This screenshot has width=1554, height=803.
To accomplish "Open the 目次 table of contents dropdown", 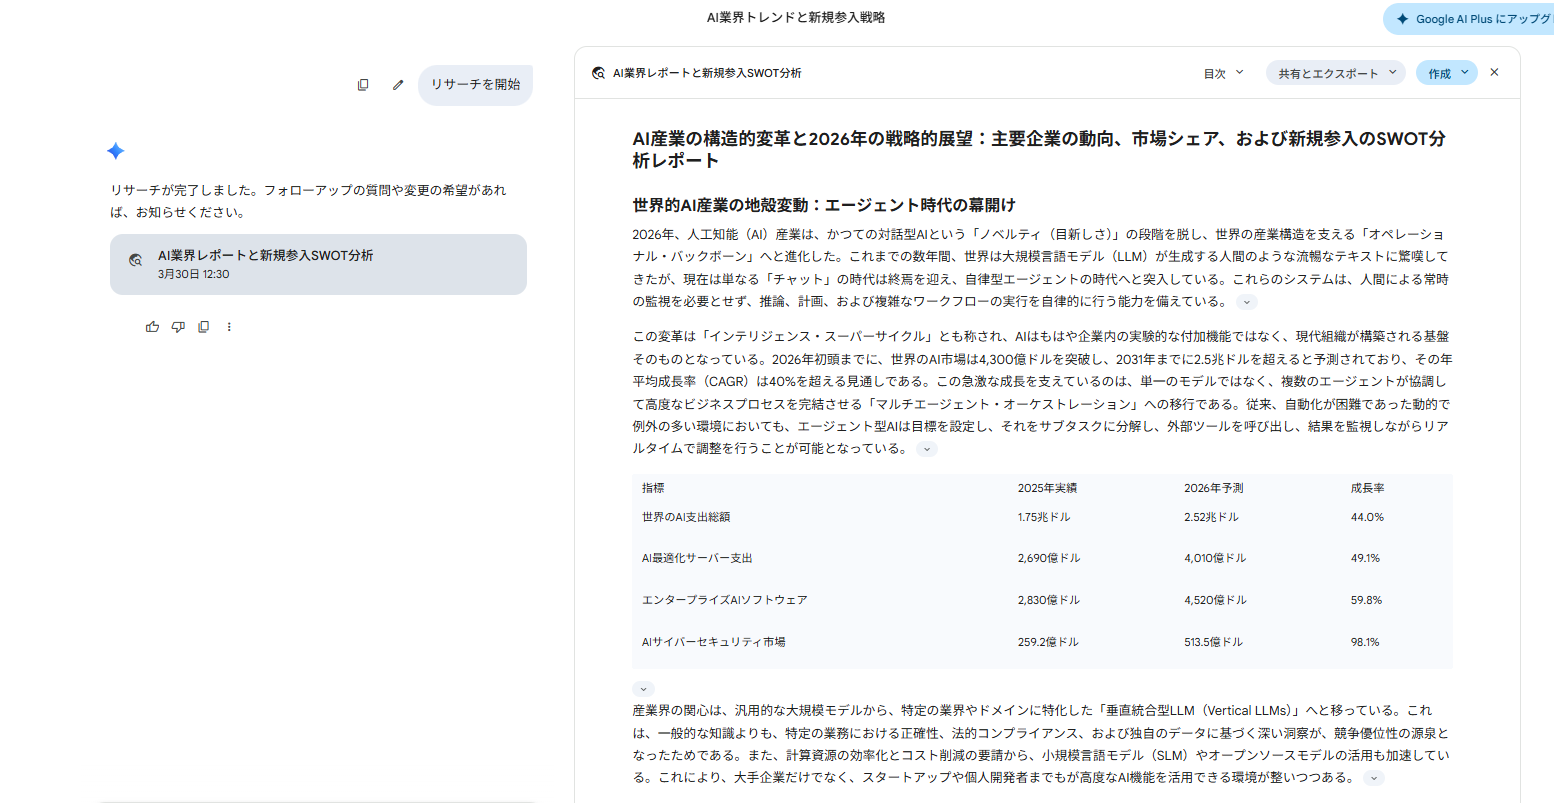I will click(x=1223, y=73).
